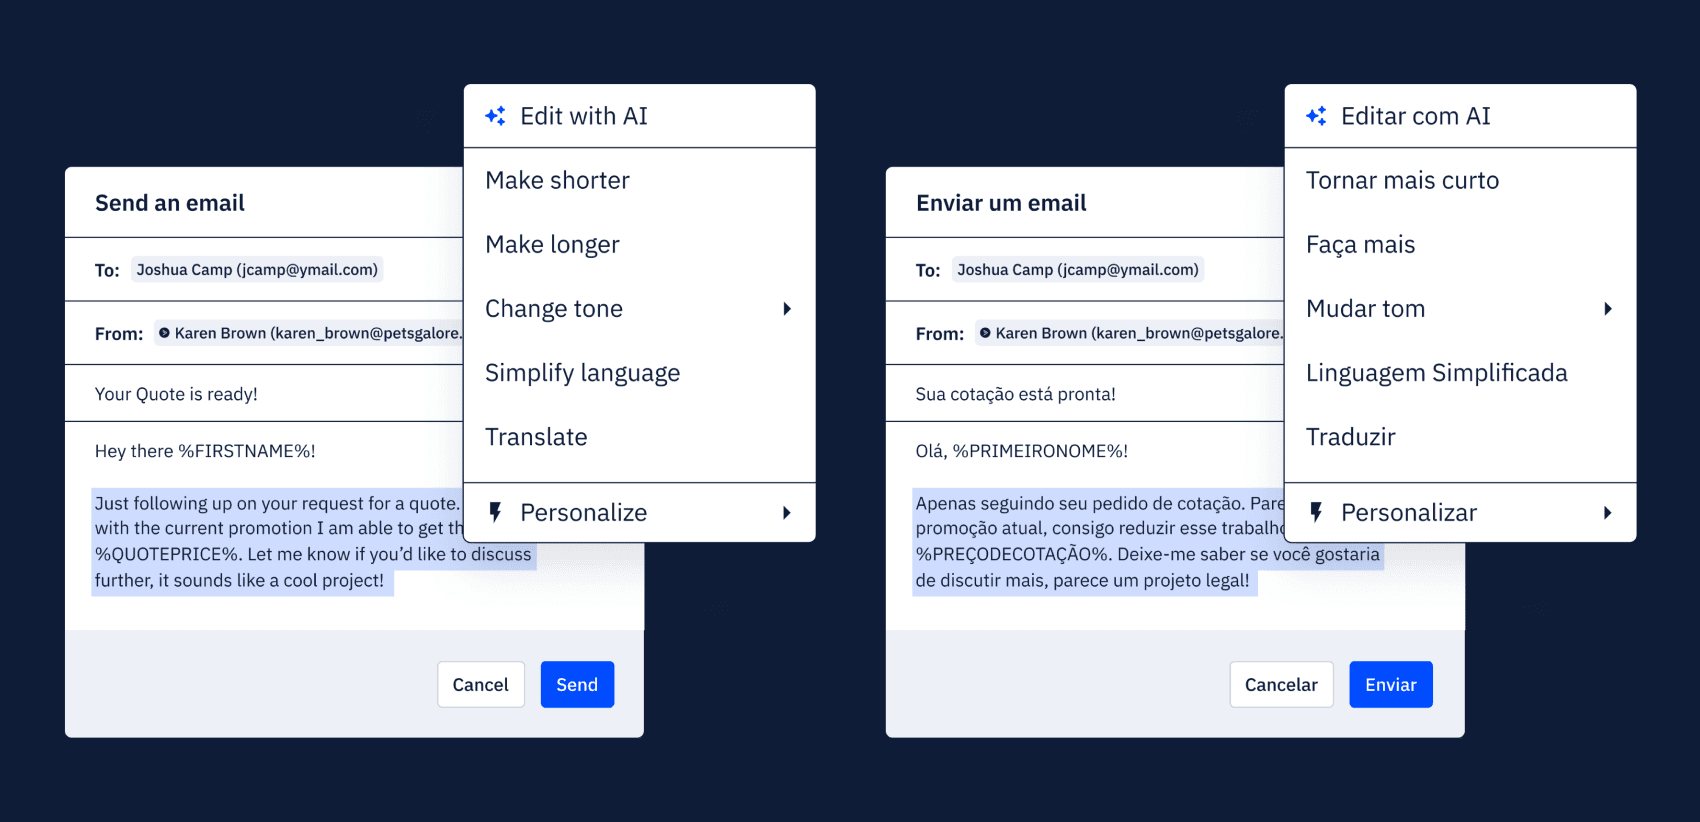Screen dimensions: 1700x822
Task: Choose Make longer option
Action: point(552,245)
